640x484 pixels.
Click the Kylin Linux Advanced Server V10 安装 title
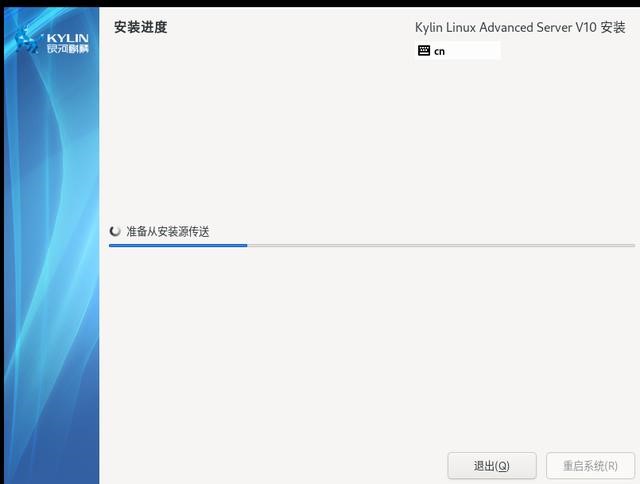click(520, 27)
